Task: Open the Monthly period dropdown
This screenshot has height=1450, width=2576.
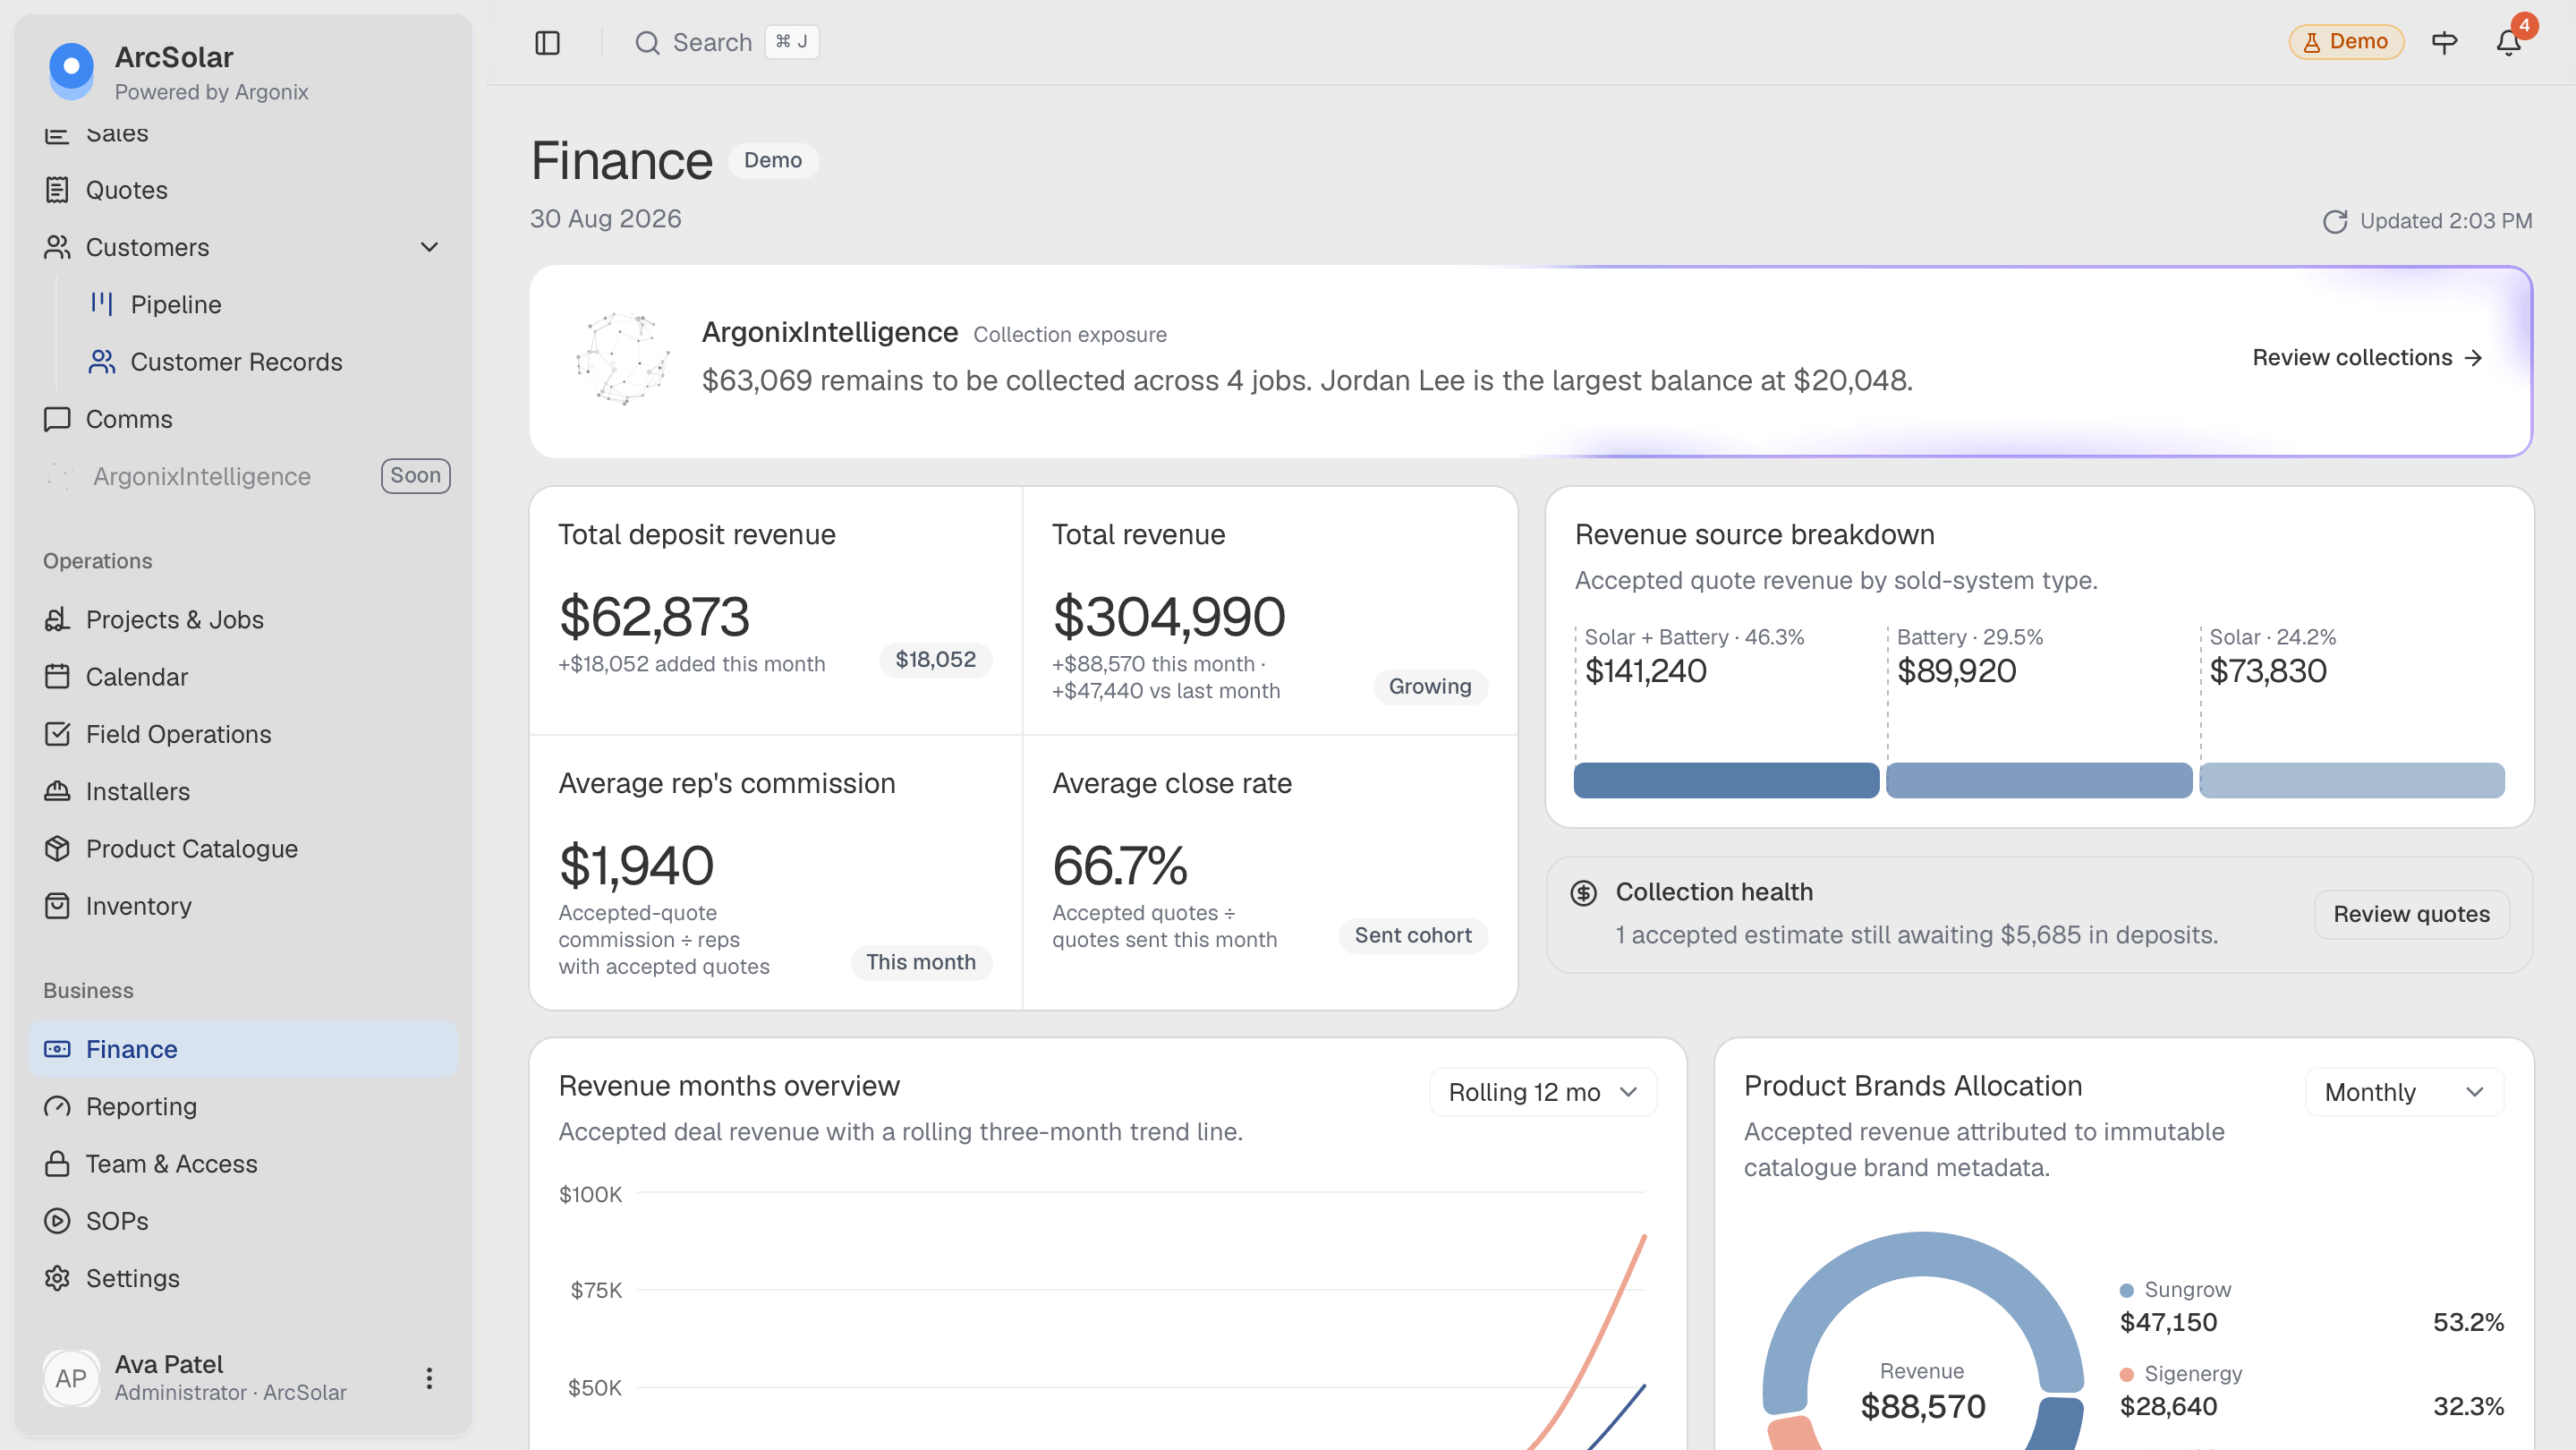Action: (2404, 1092)
